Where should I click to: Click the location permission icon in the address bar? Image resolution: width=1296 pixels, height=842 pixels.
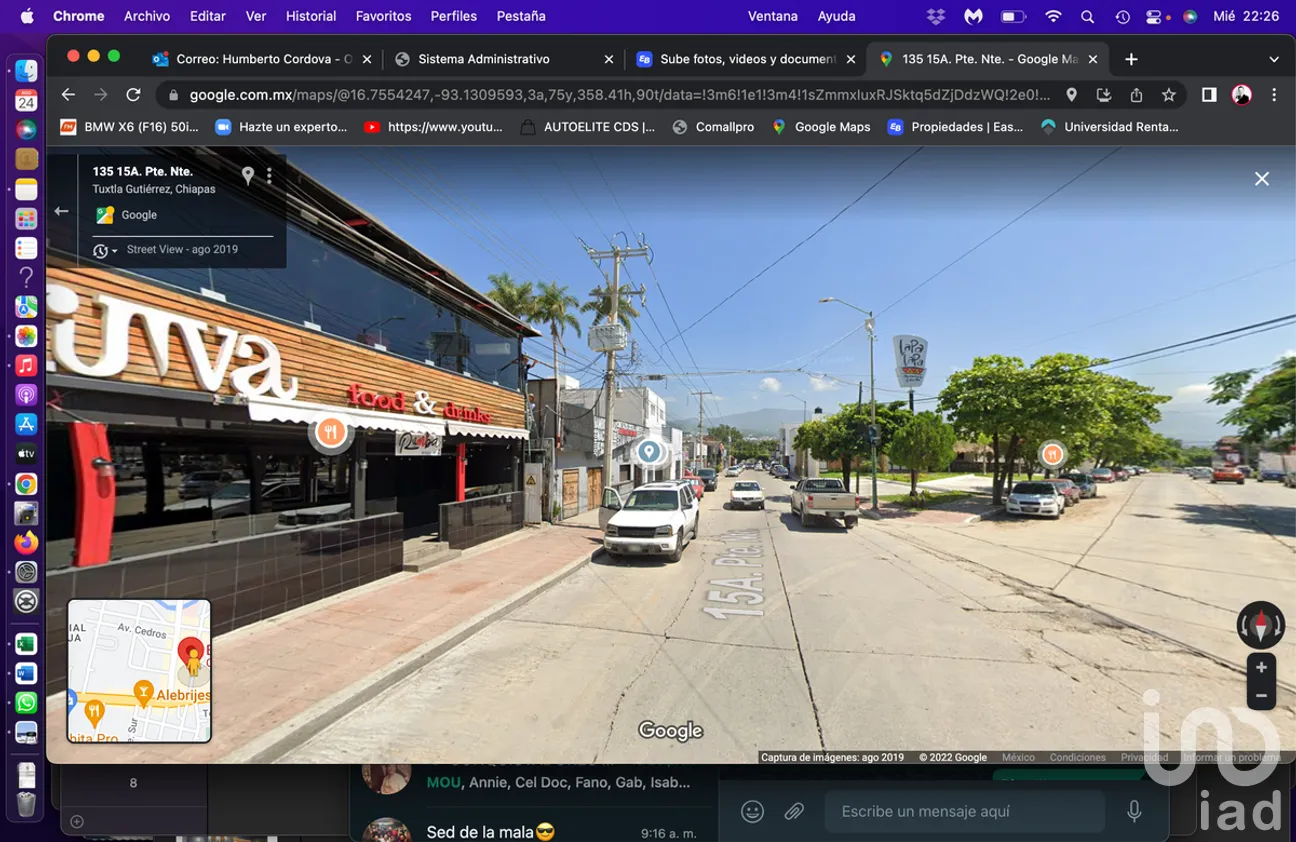point(1071,95)
